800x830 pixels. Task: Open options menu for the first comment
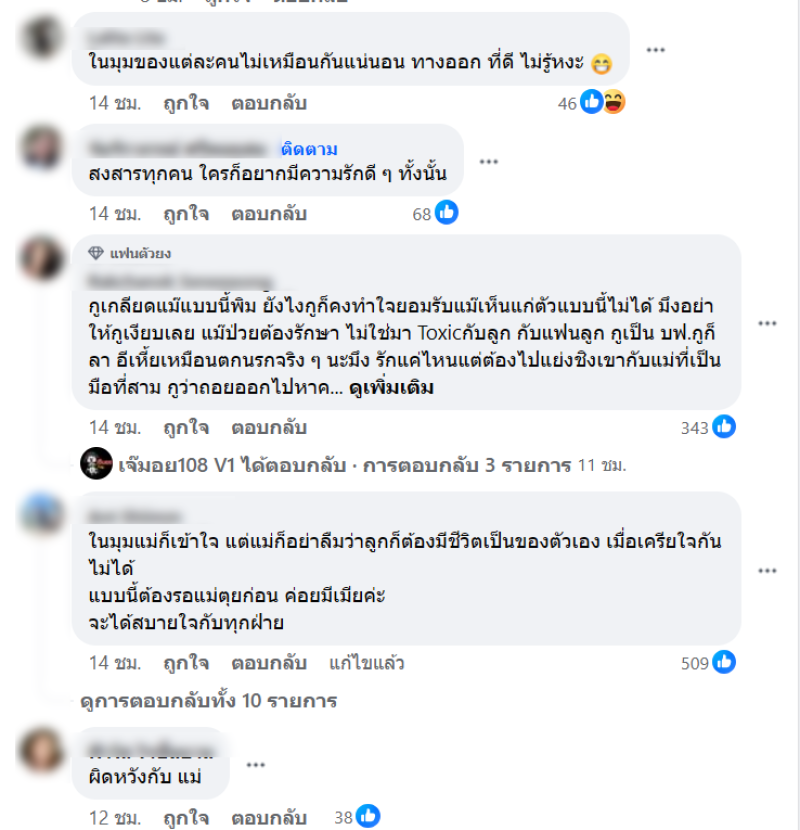tap(655, 50)
